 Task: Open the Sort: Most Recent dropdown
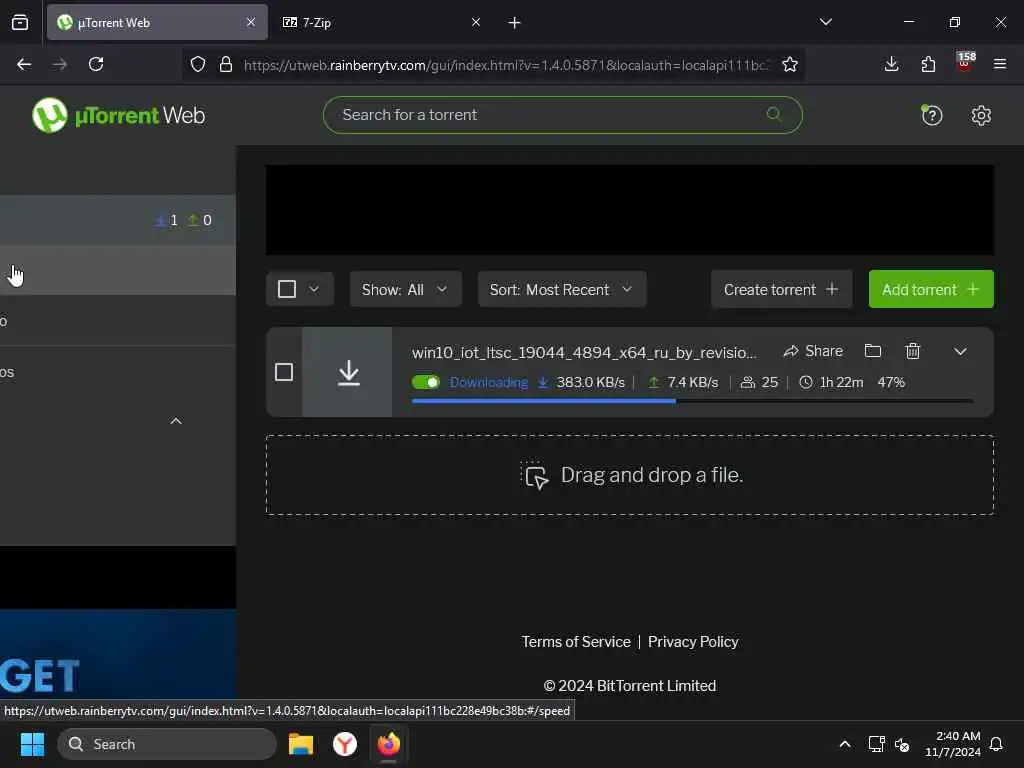pyautogui.click(x=562, y=289)
